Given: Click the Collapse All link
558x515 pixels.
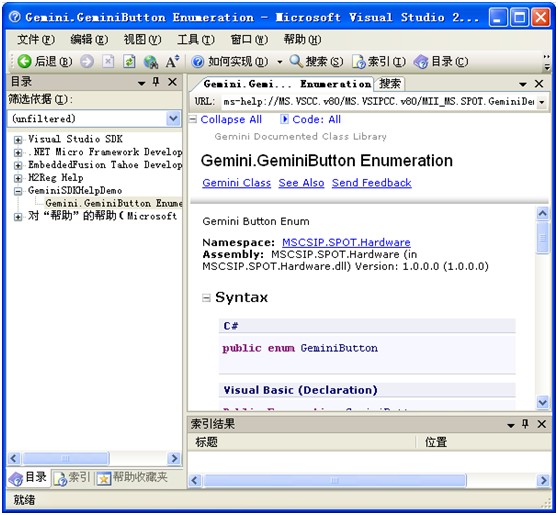Looking at the screenshot, I should [231, 120].
